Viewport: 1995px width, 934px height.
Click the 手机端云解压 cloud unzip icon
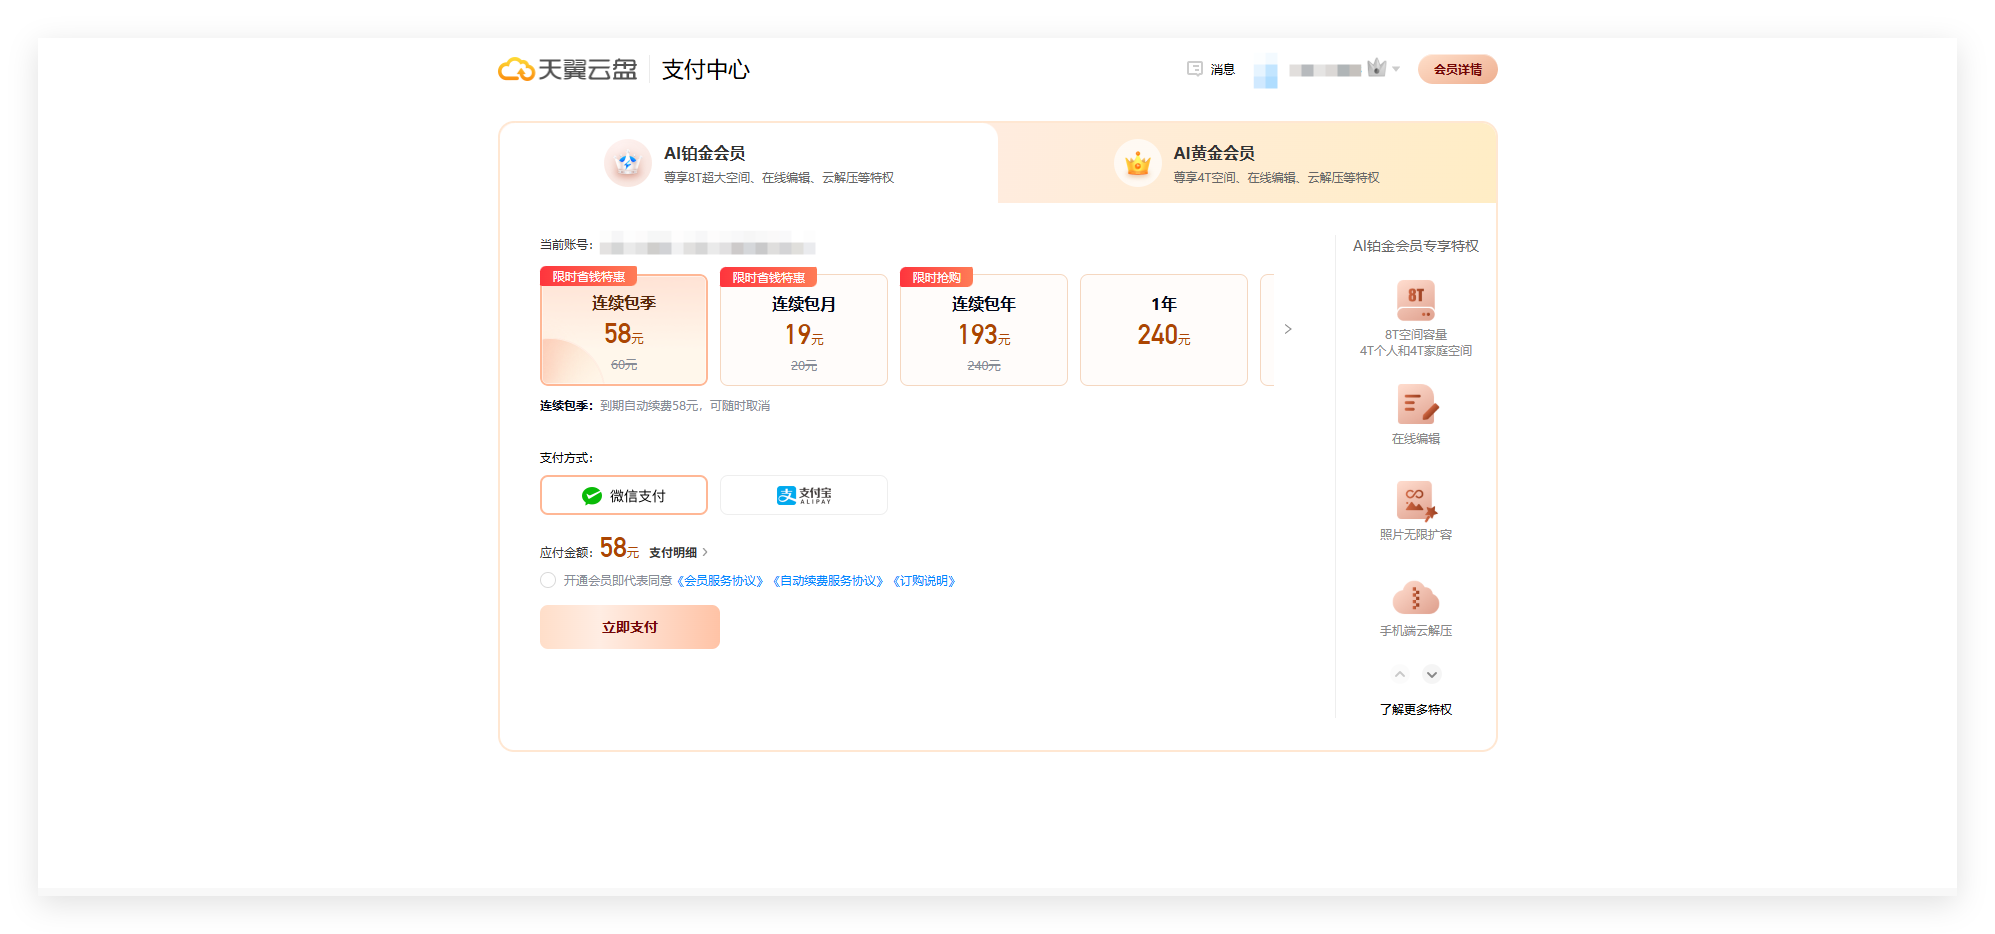1415,598
